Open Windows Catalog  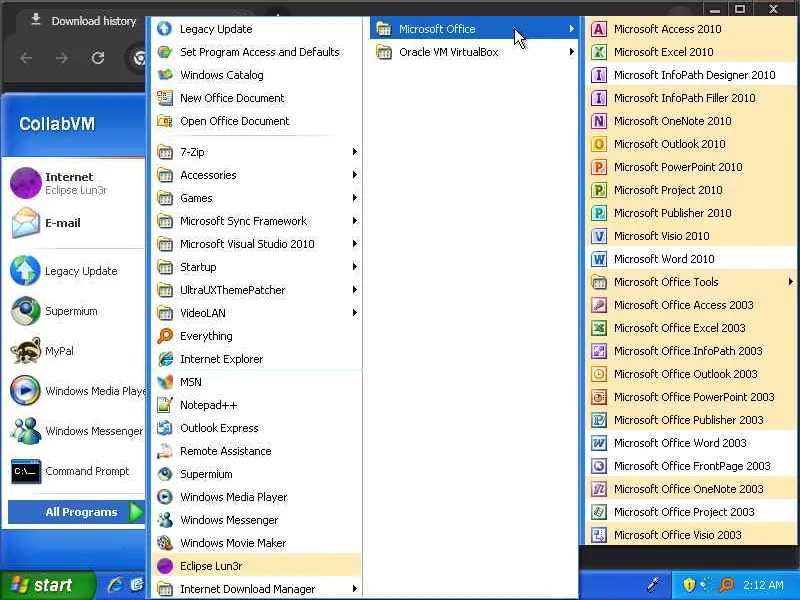(257, 75)
